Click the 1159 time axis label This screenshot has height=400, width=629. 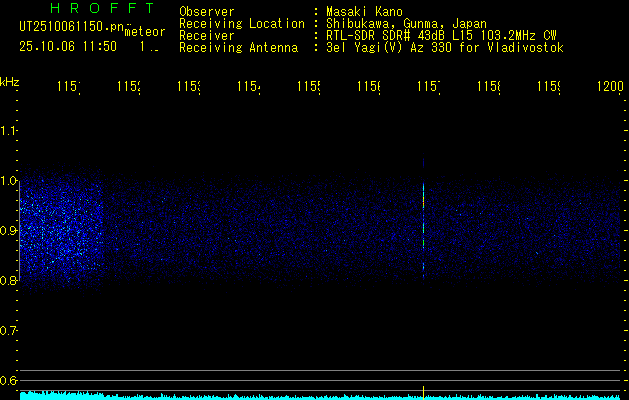548,86
